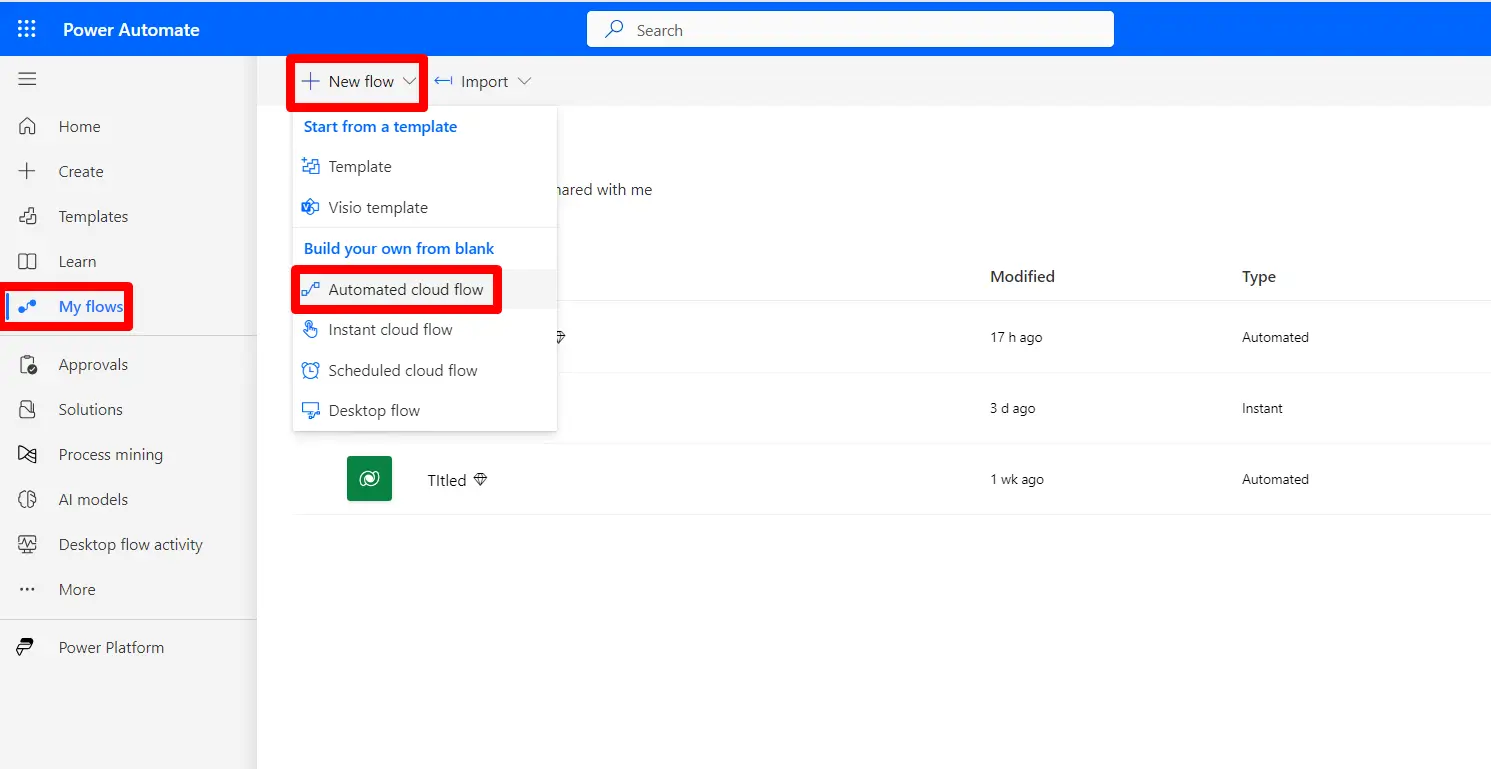Click the premium diamond icon beside TItled
The image size is (1491, 769).
coord(480,480)
